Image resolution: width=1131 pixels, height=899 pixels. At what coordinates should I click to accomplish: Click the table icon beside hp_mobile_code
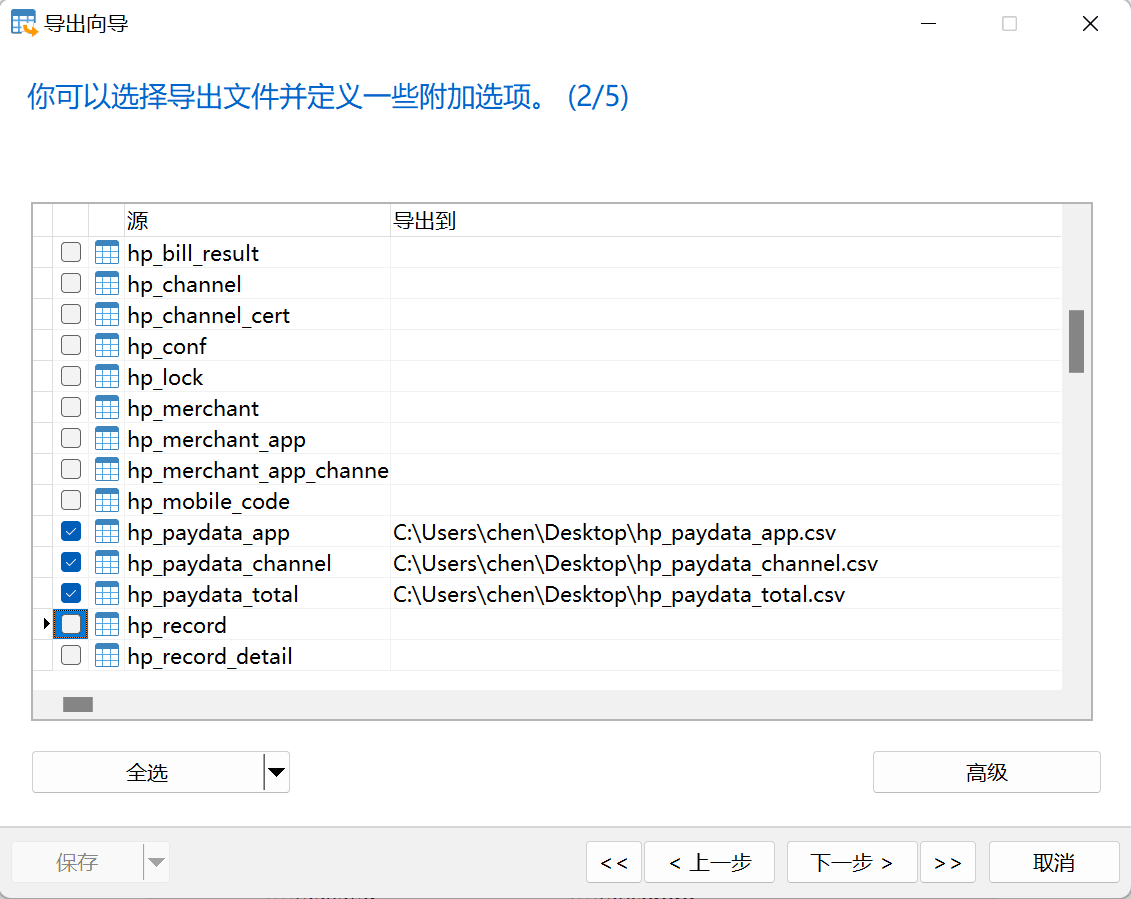[106, 500]
